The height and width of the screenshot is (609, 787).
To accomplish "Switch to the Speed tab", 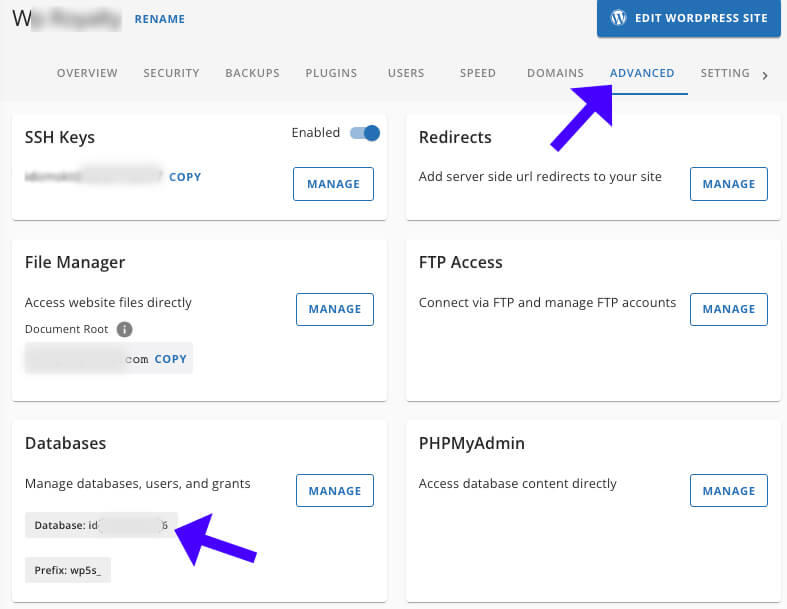I will [x=477, y=73].
